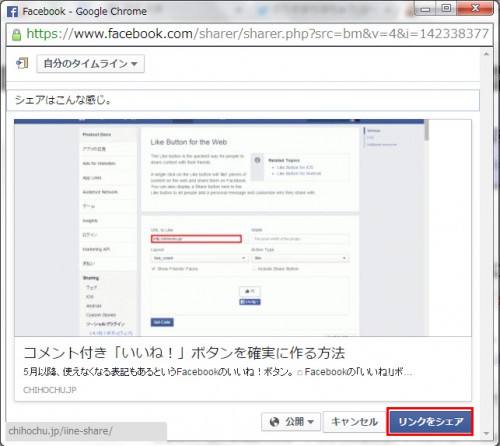500x446 pixels.
Task: Click the キャンセル button
Action: 355,422
